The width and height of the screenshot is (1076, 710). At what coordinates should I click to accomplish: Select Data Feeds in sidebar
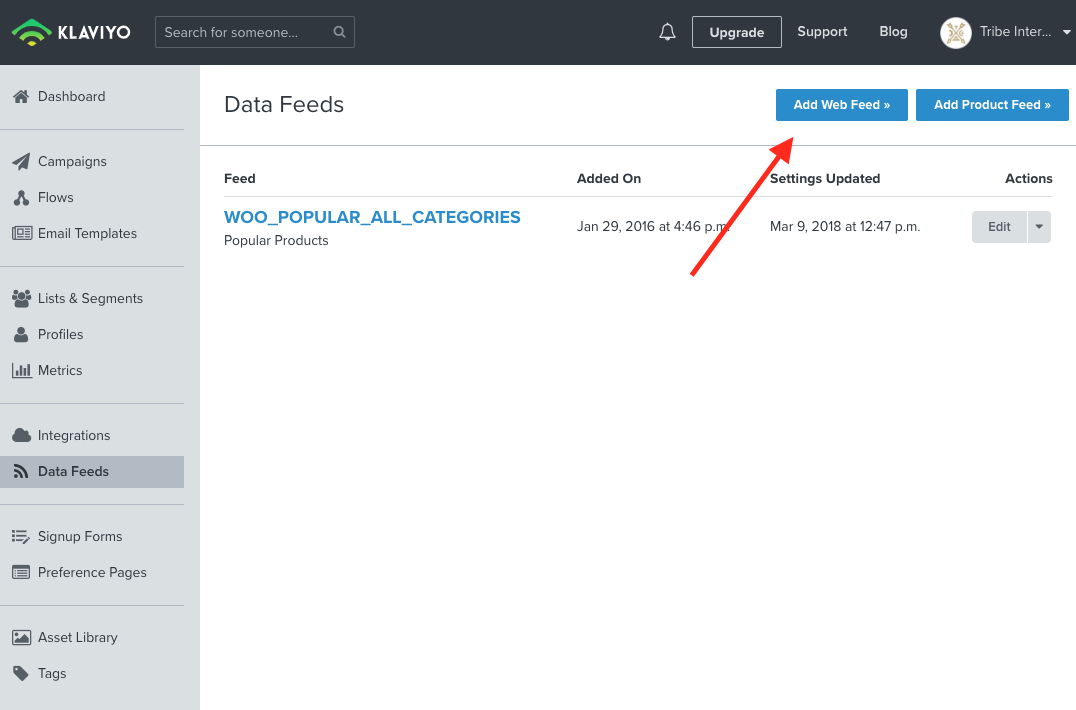pyautogui.click(x=92, y=472)
